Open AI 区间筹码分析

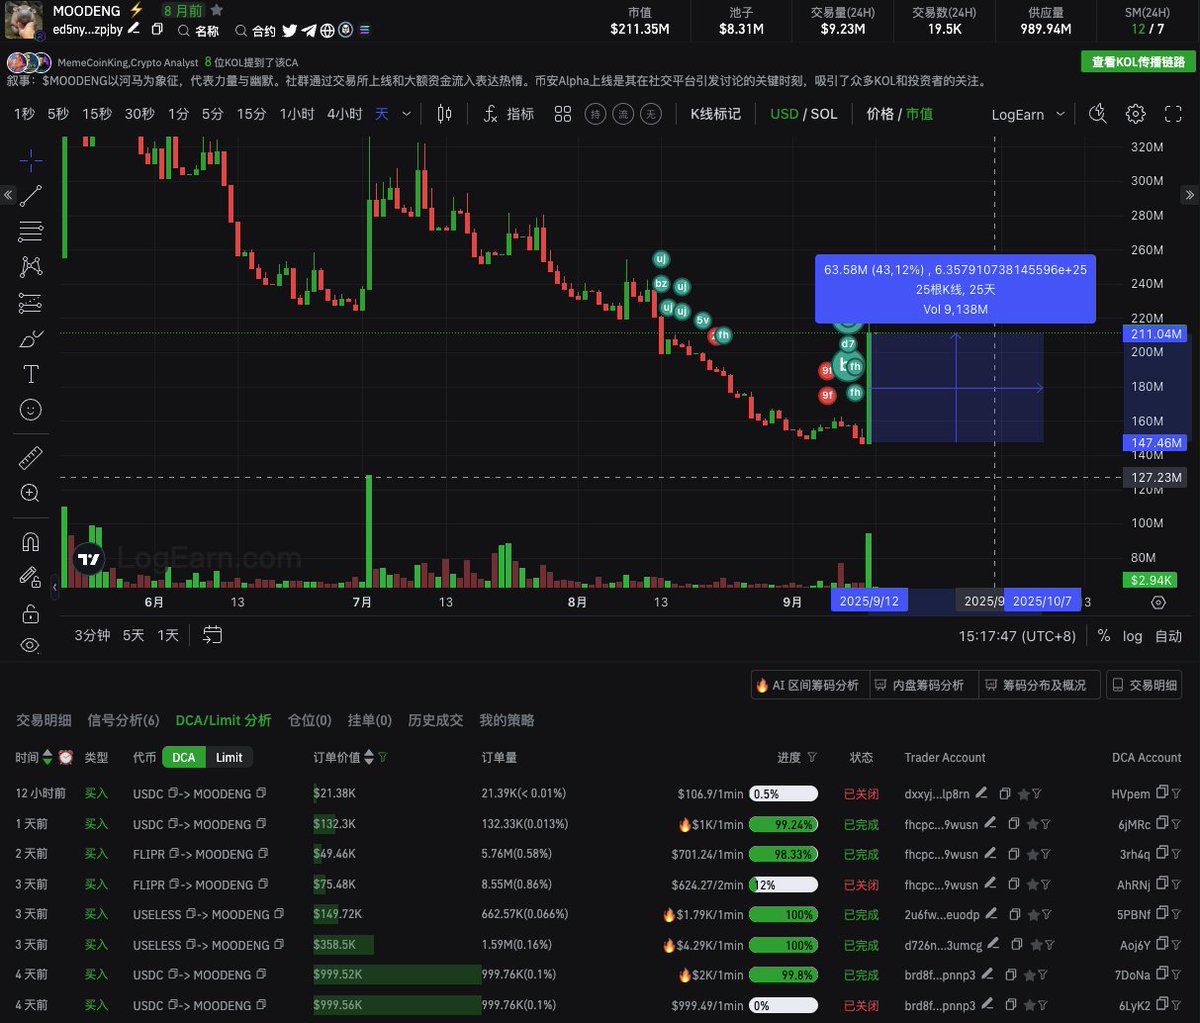(x=808, y=685)
